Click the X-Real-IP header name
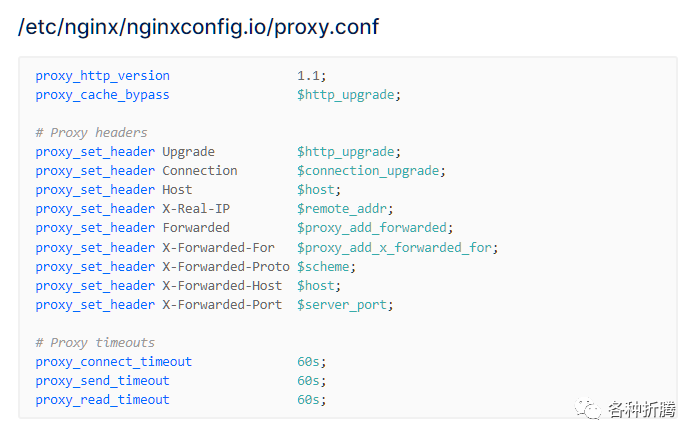Viewport: 698px width, 440px height. 196,209
